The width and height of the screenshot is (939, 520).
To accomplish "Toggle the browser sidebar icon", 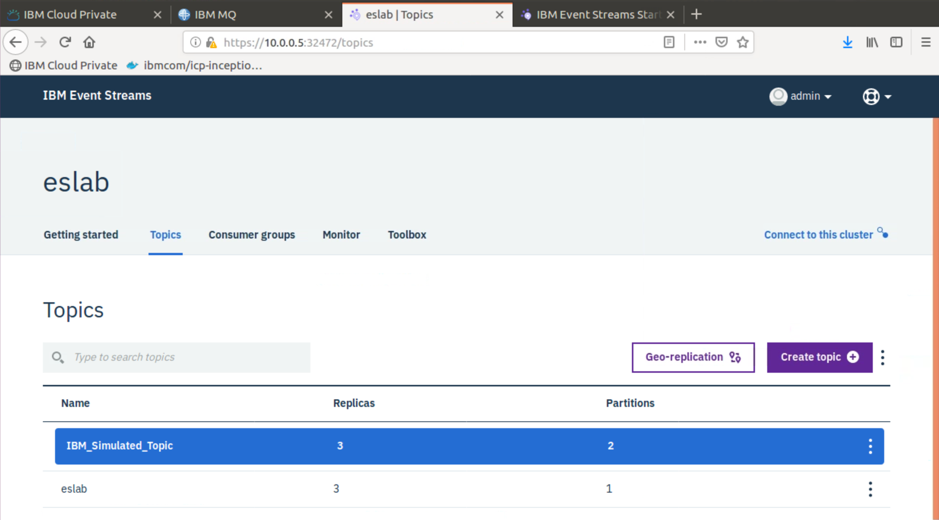I will pos(896,42).
